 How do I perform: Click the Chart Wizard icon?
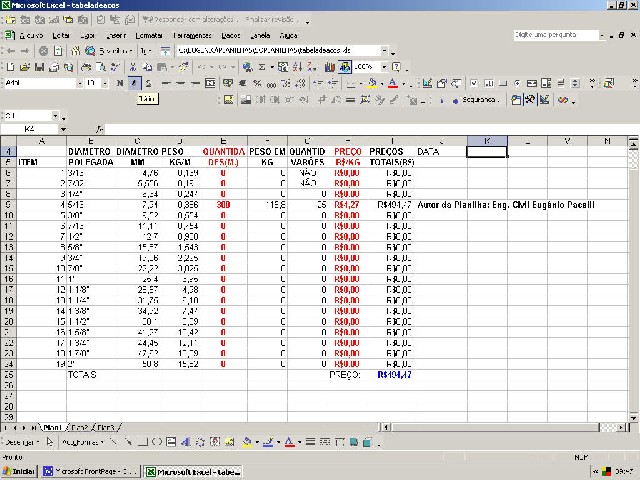coord(330,67)
